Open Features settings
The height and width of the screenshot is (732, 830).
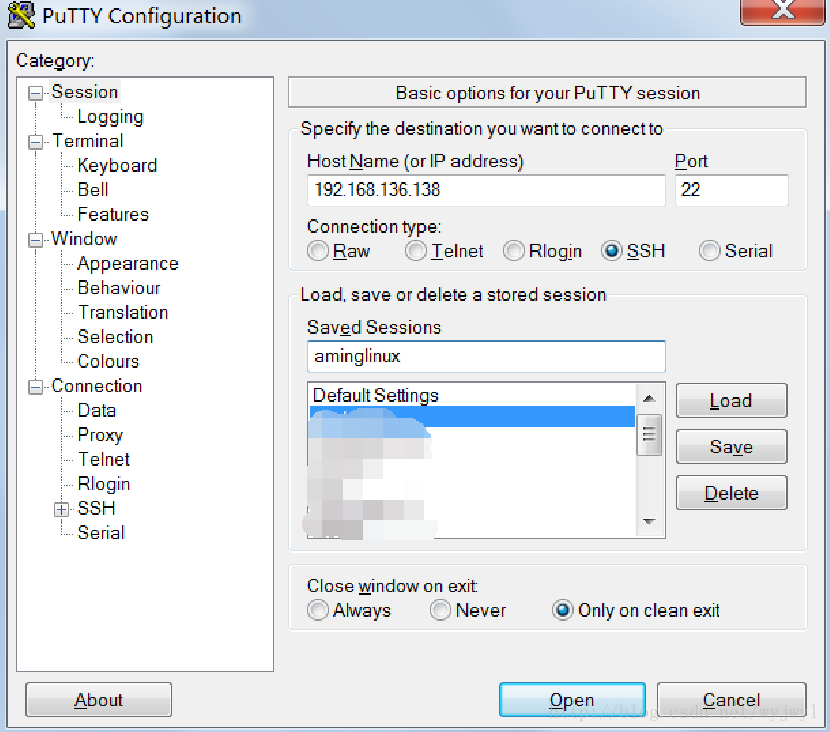click(113, 214)
